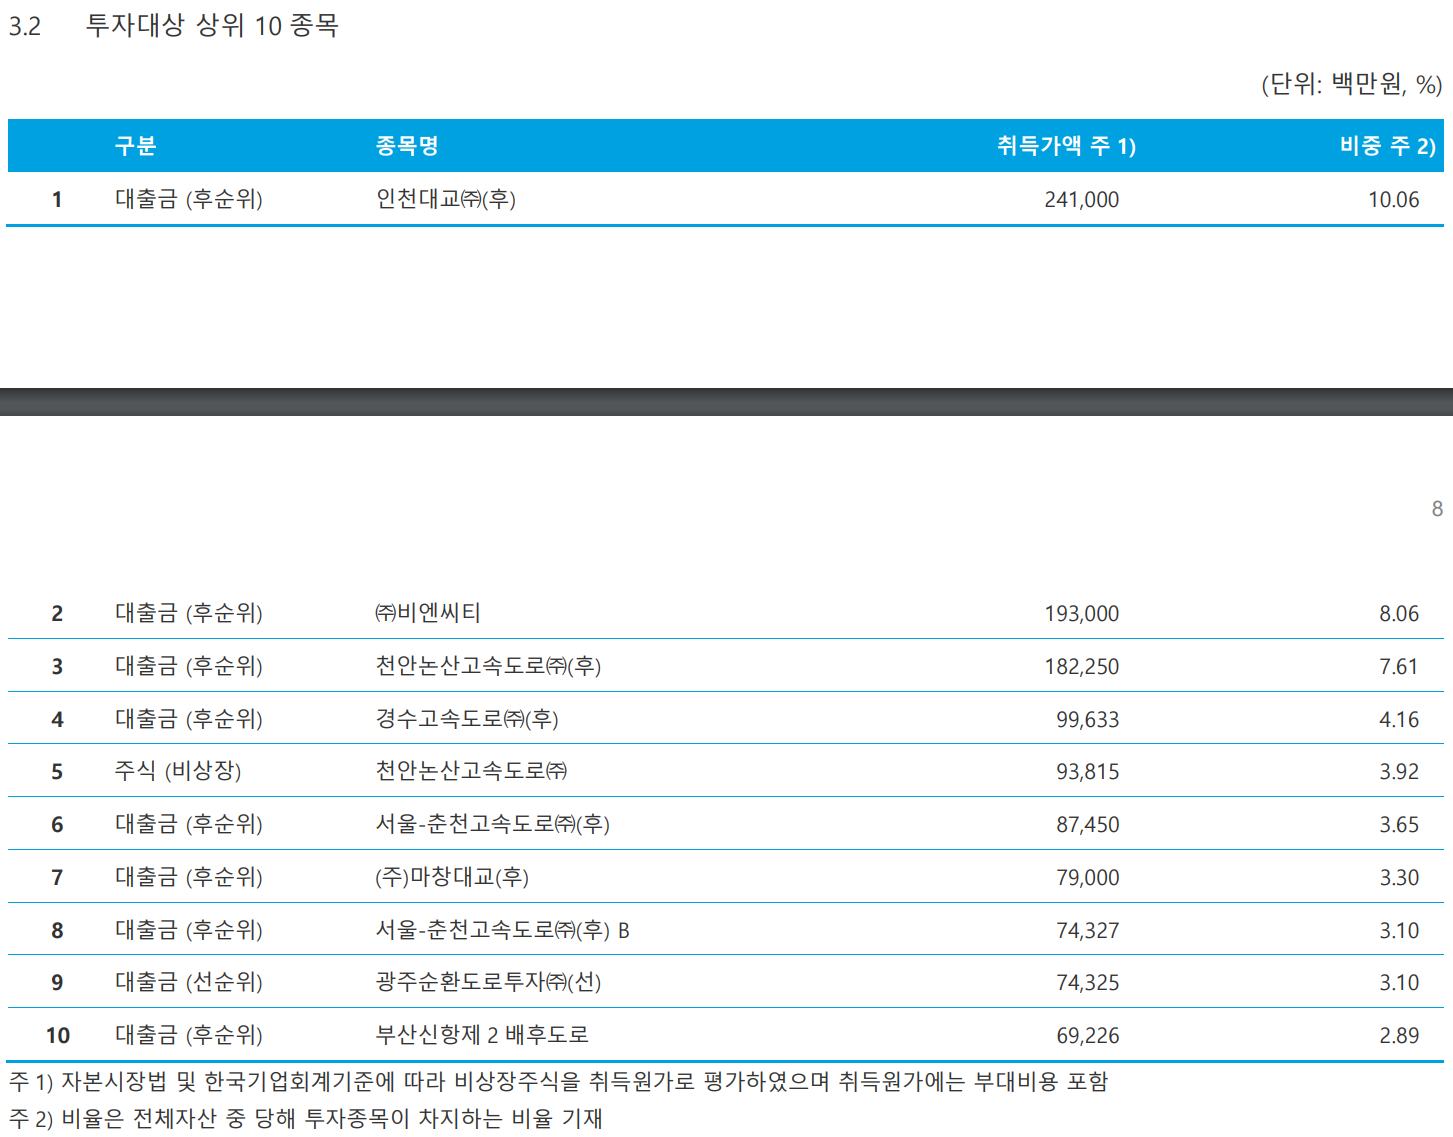Select the amount 241,000
The image size is (1453, 1137).
(1082, 200)
